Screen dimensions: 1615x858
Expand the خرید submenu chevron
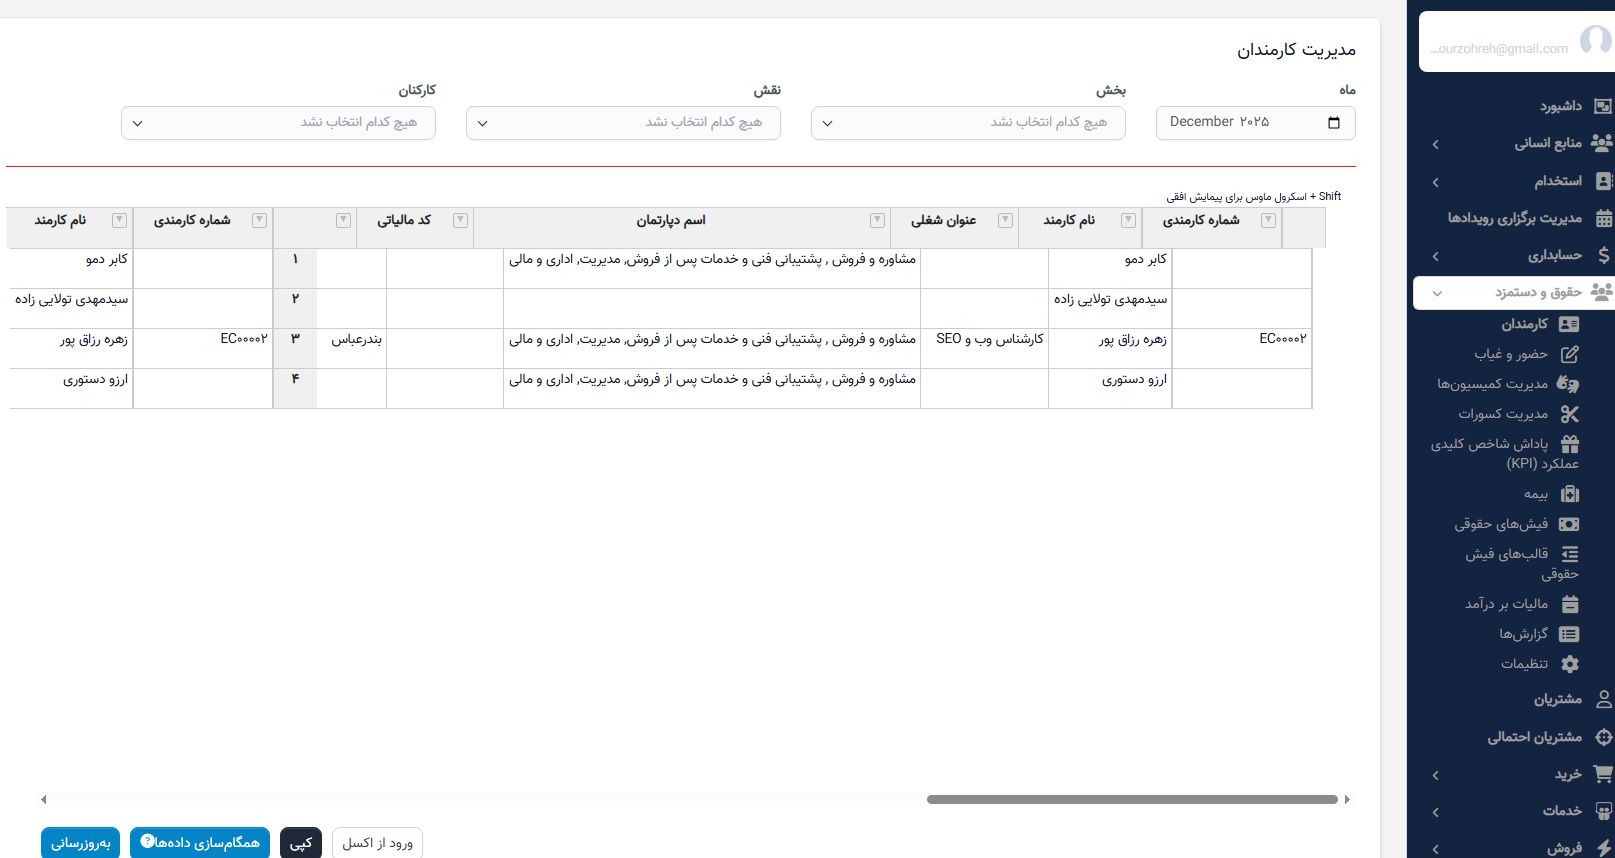point(1436,775)
